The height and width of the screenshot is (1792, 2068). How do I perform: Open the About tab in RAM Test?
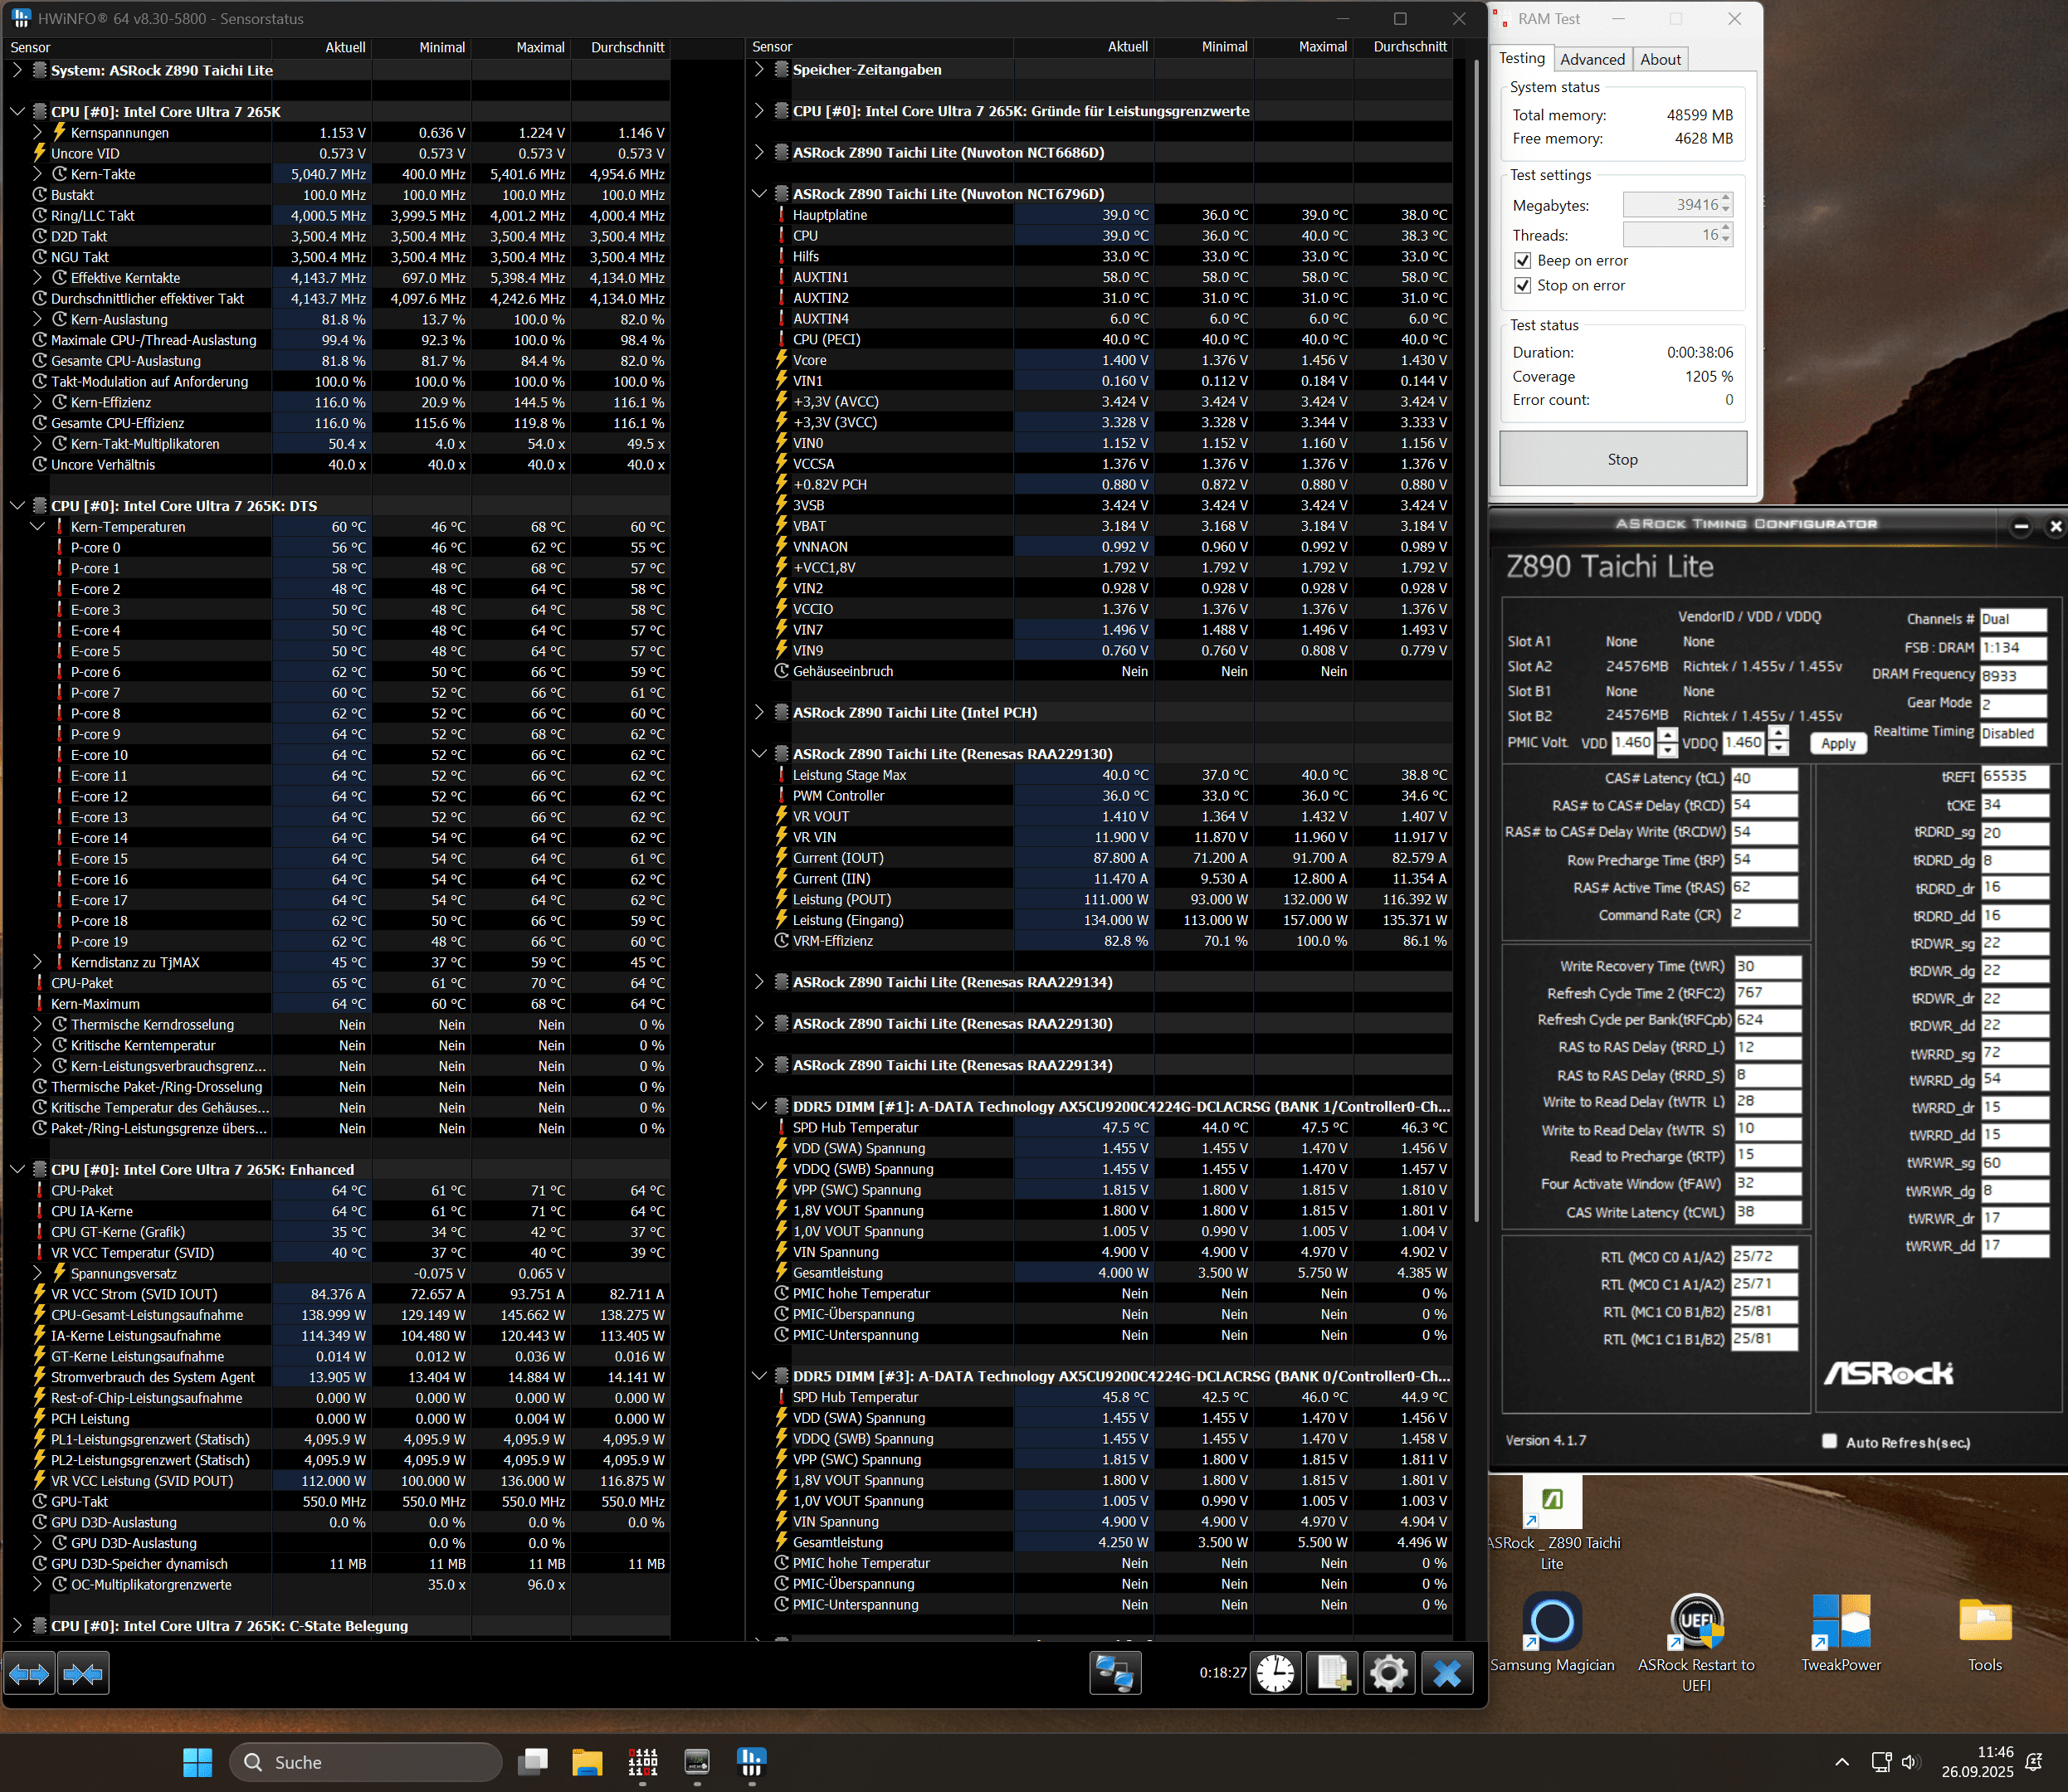tap(1660, 59)
